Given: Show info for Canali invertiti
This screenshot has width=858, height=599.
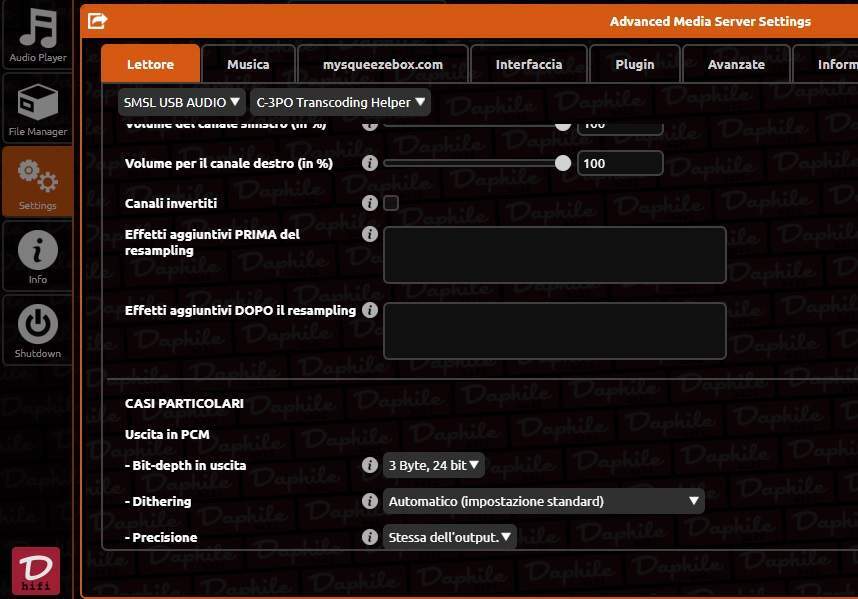Looking at the screenshot, I should pos(370,203).
